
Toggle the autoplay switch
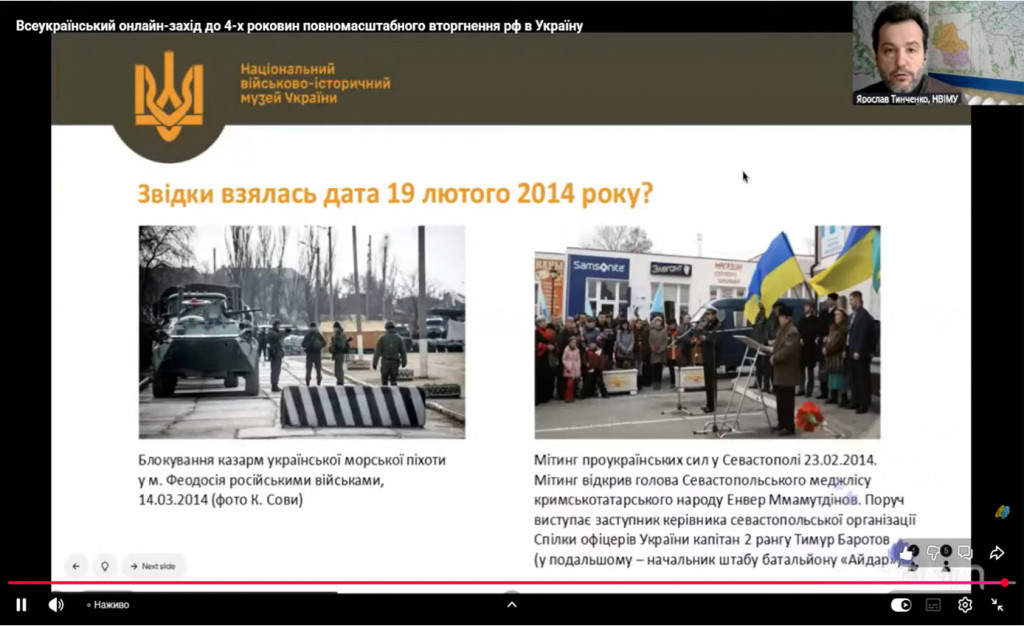click(901, 605)
